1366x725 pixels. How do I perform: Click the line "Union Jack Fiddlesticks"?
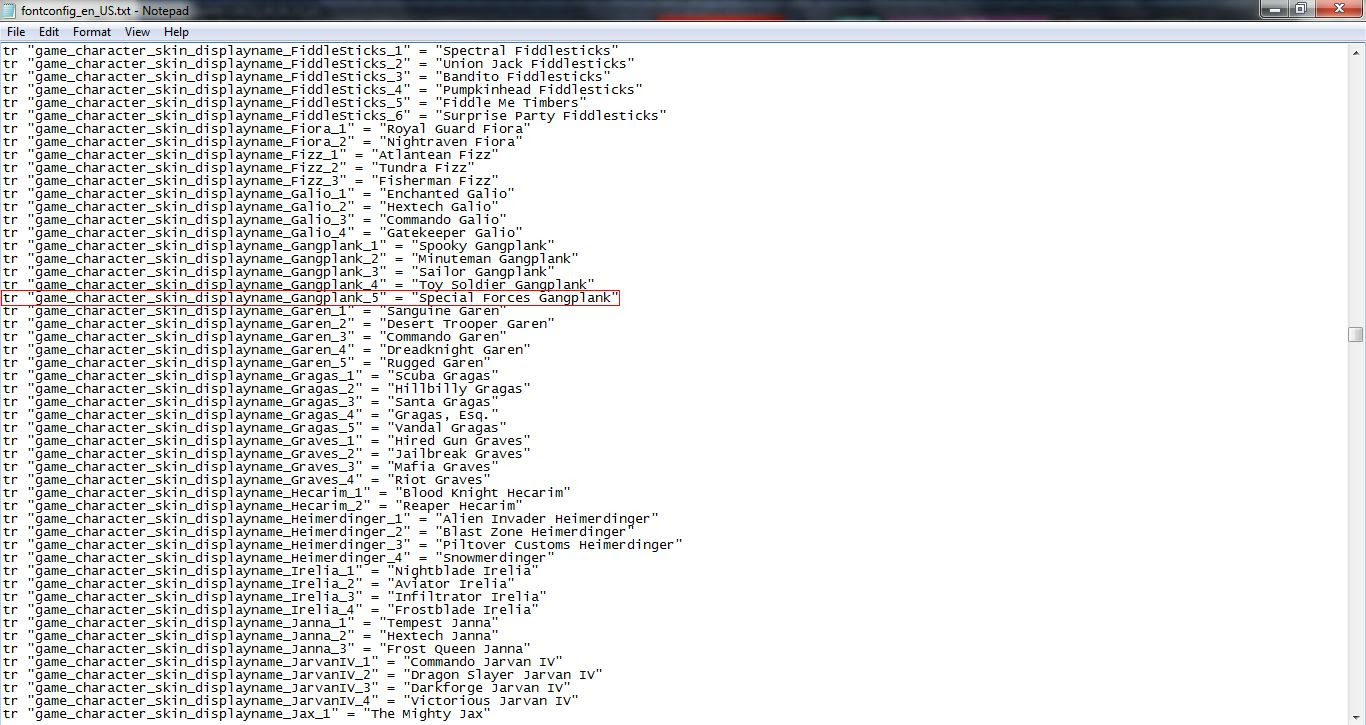[319, 63]
